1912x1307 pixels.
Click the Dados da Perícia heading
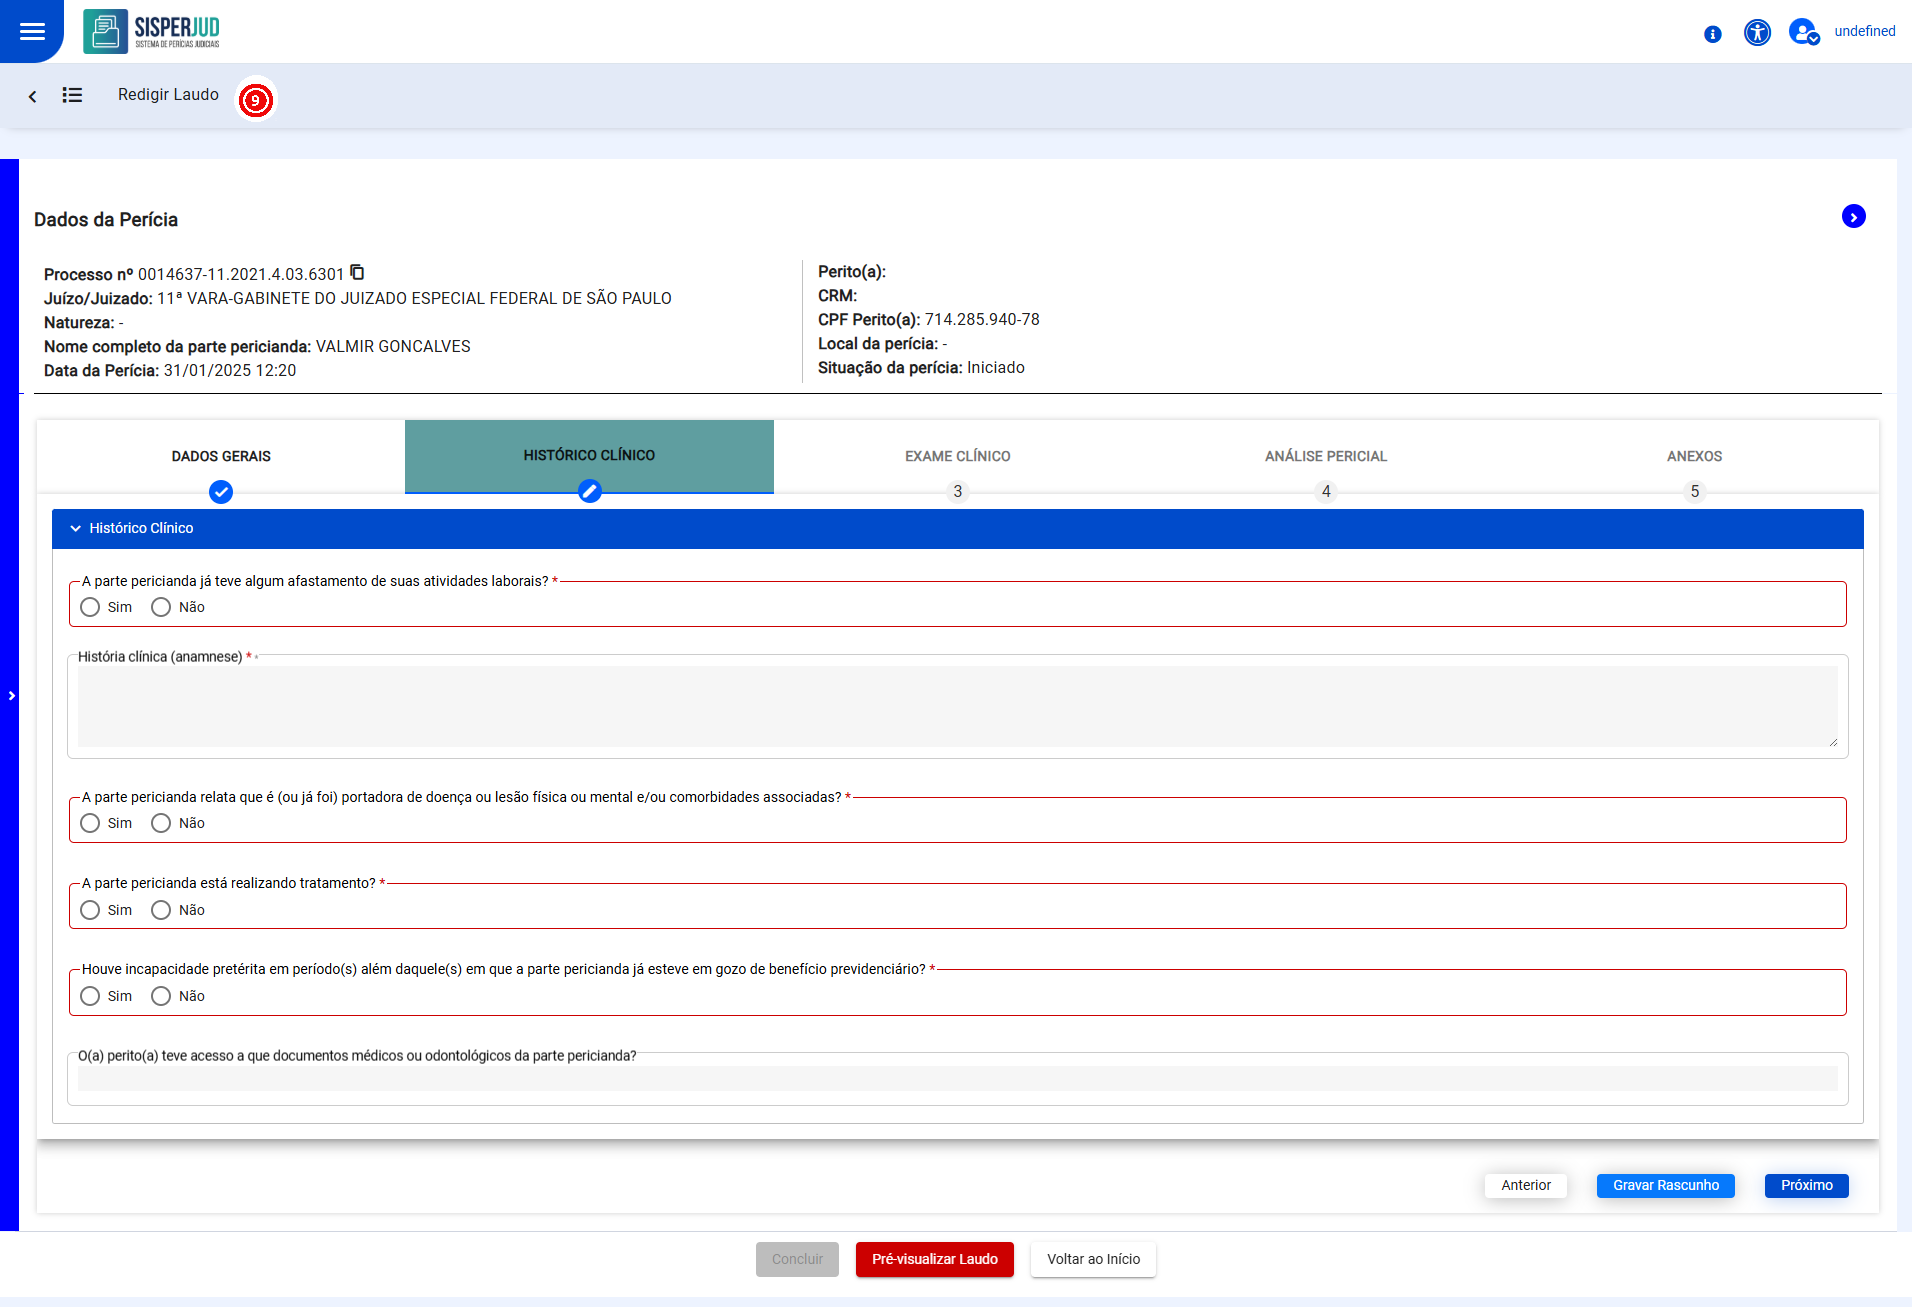pos(106,220)
